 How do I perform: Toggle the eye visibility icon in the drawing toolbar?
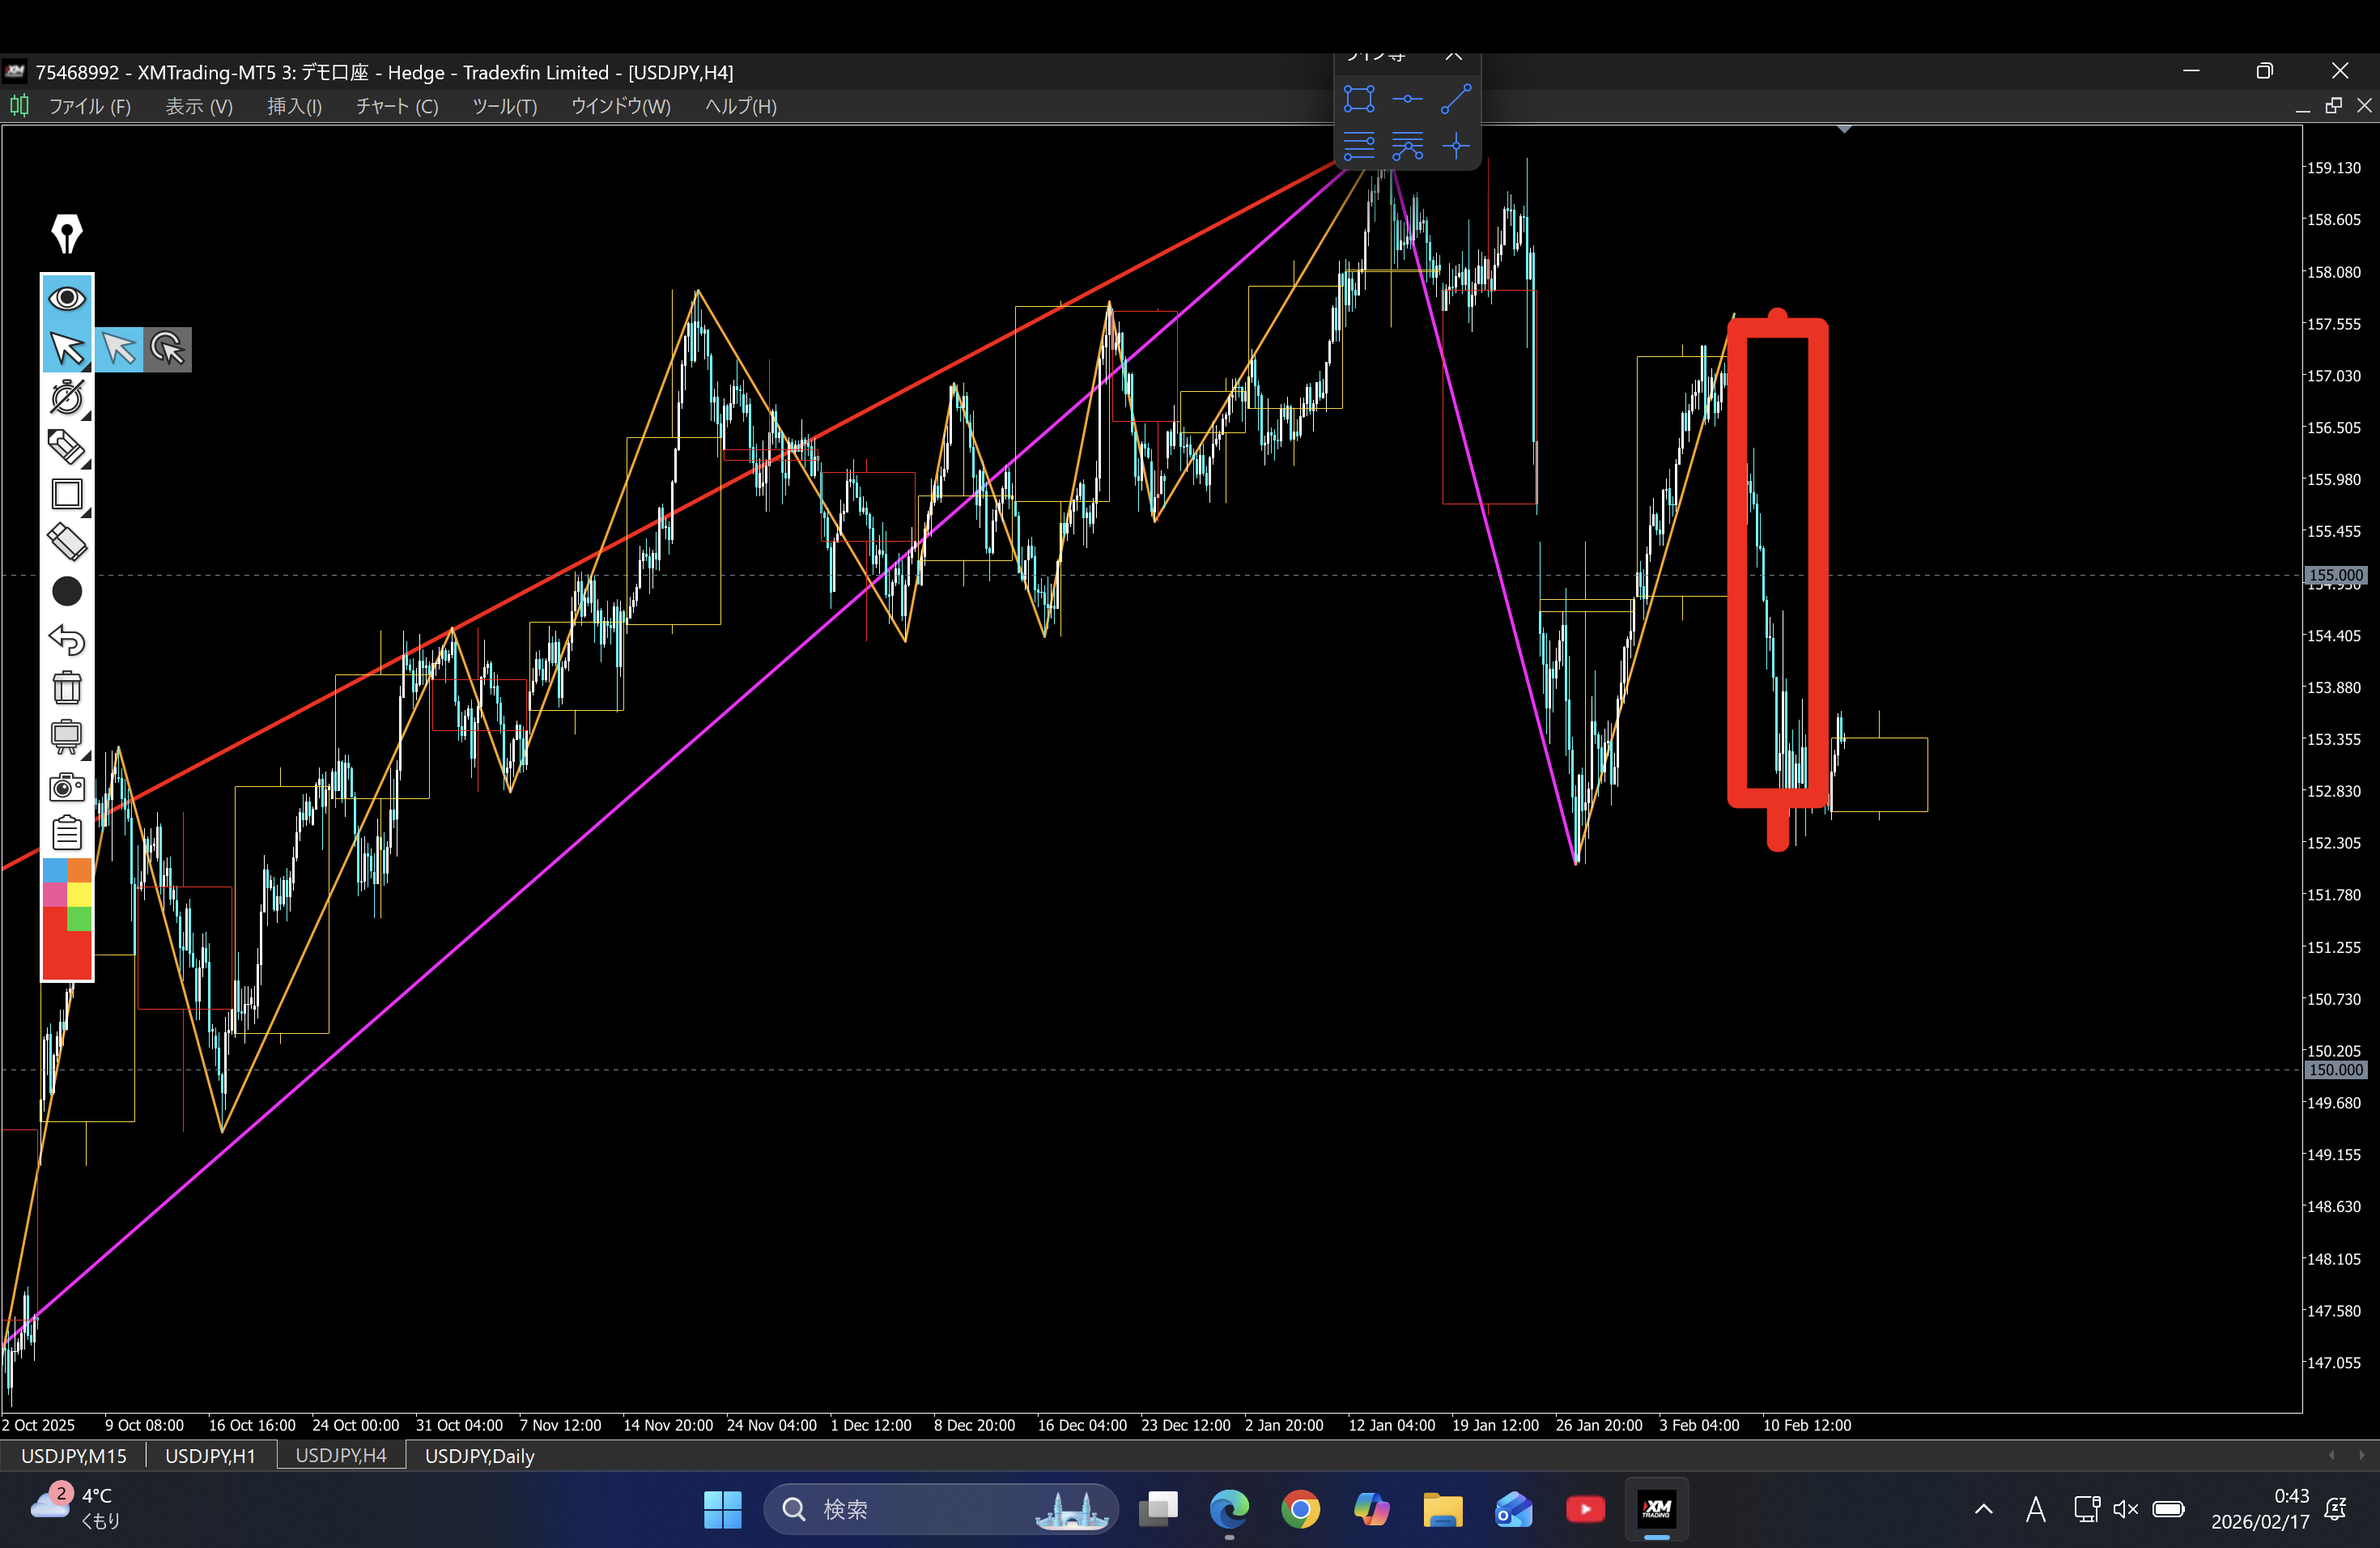[67, 298]
